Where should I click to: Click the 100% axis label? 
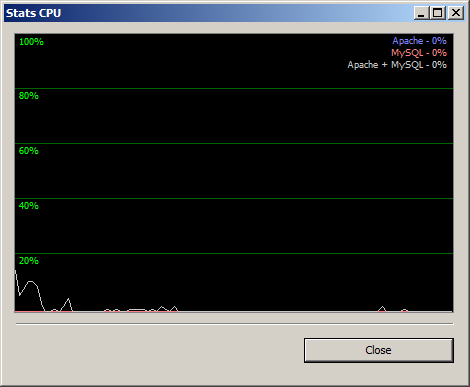tap(31, 42)
